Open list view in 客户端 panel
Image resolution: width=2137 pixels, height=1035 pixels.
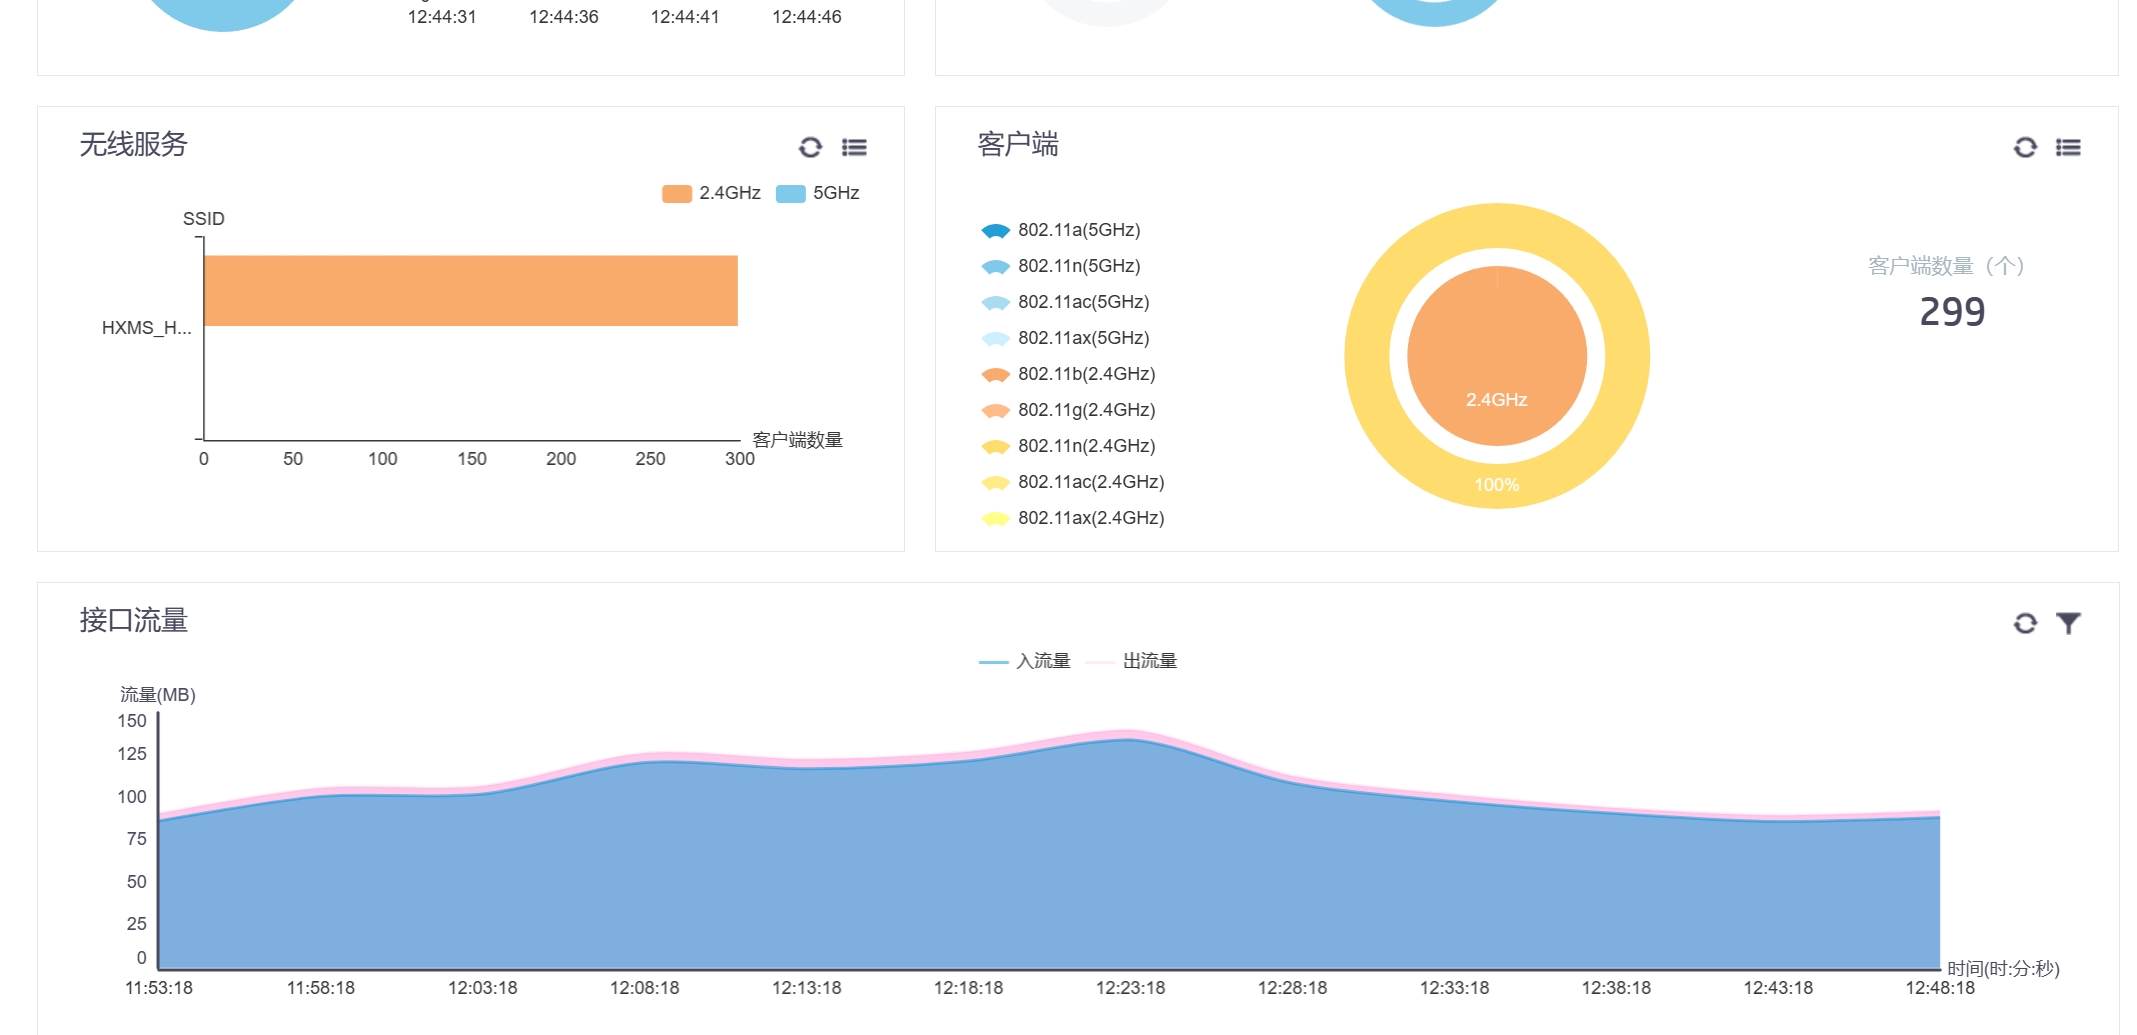click(x=2068, y=148)
